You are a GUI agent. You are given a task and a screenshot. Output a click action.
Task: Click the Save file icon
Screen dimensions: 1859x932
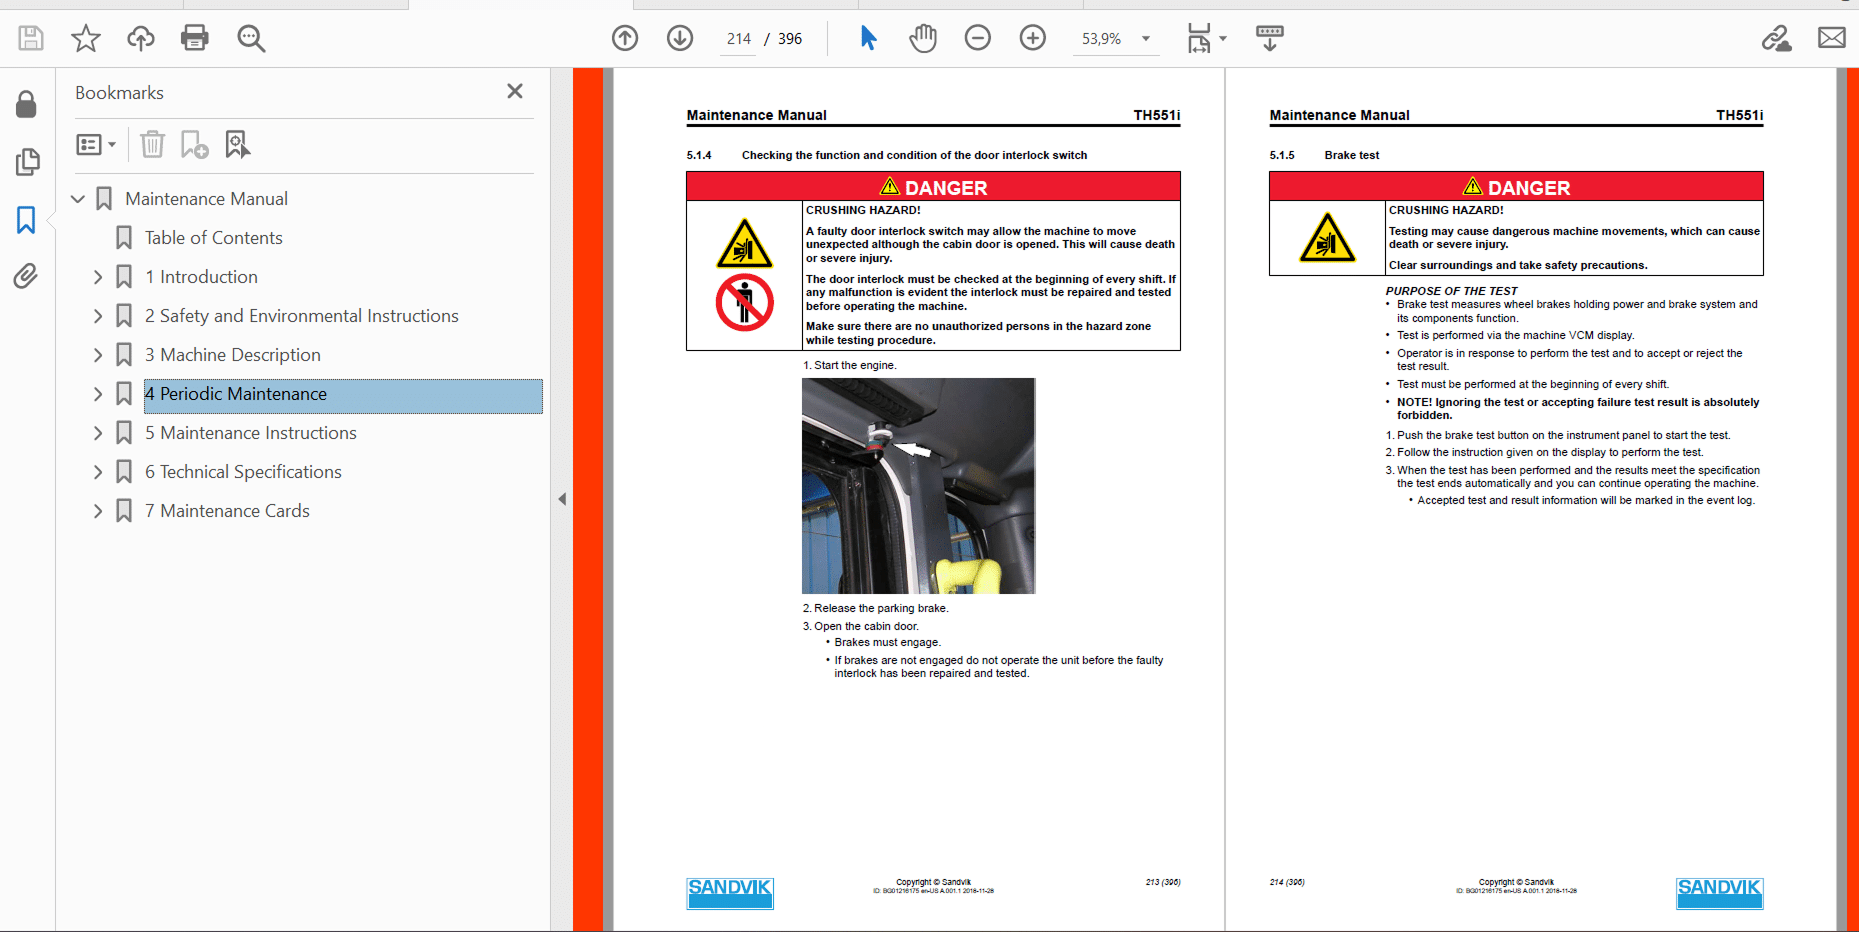(31, 39)
